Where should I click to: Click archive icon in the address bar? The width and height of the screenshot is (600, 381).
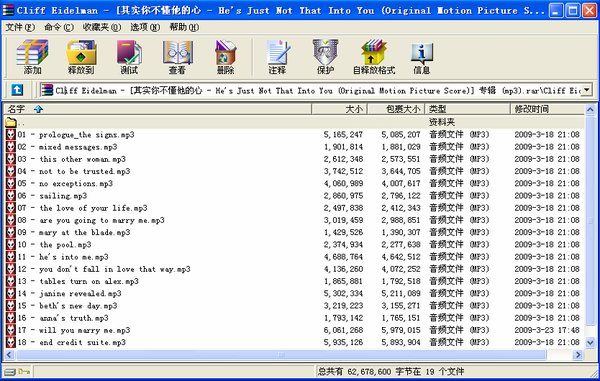coord(47,90)
